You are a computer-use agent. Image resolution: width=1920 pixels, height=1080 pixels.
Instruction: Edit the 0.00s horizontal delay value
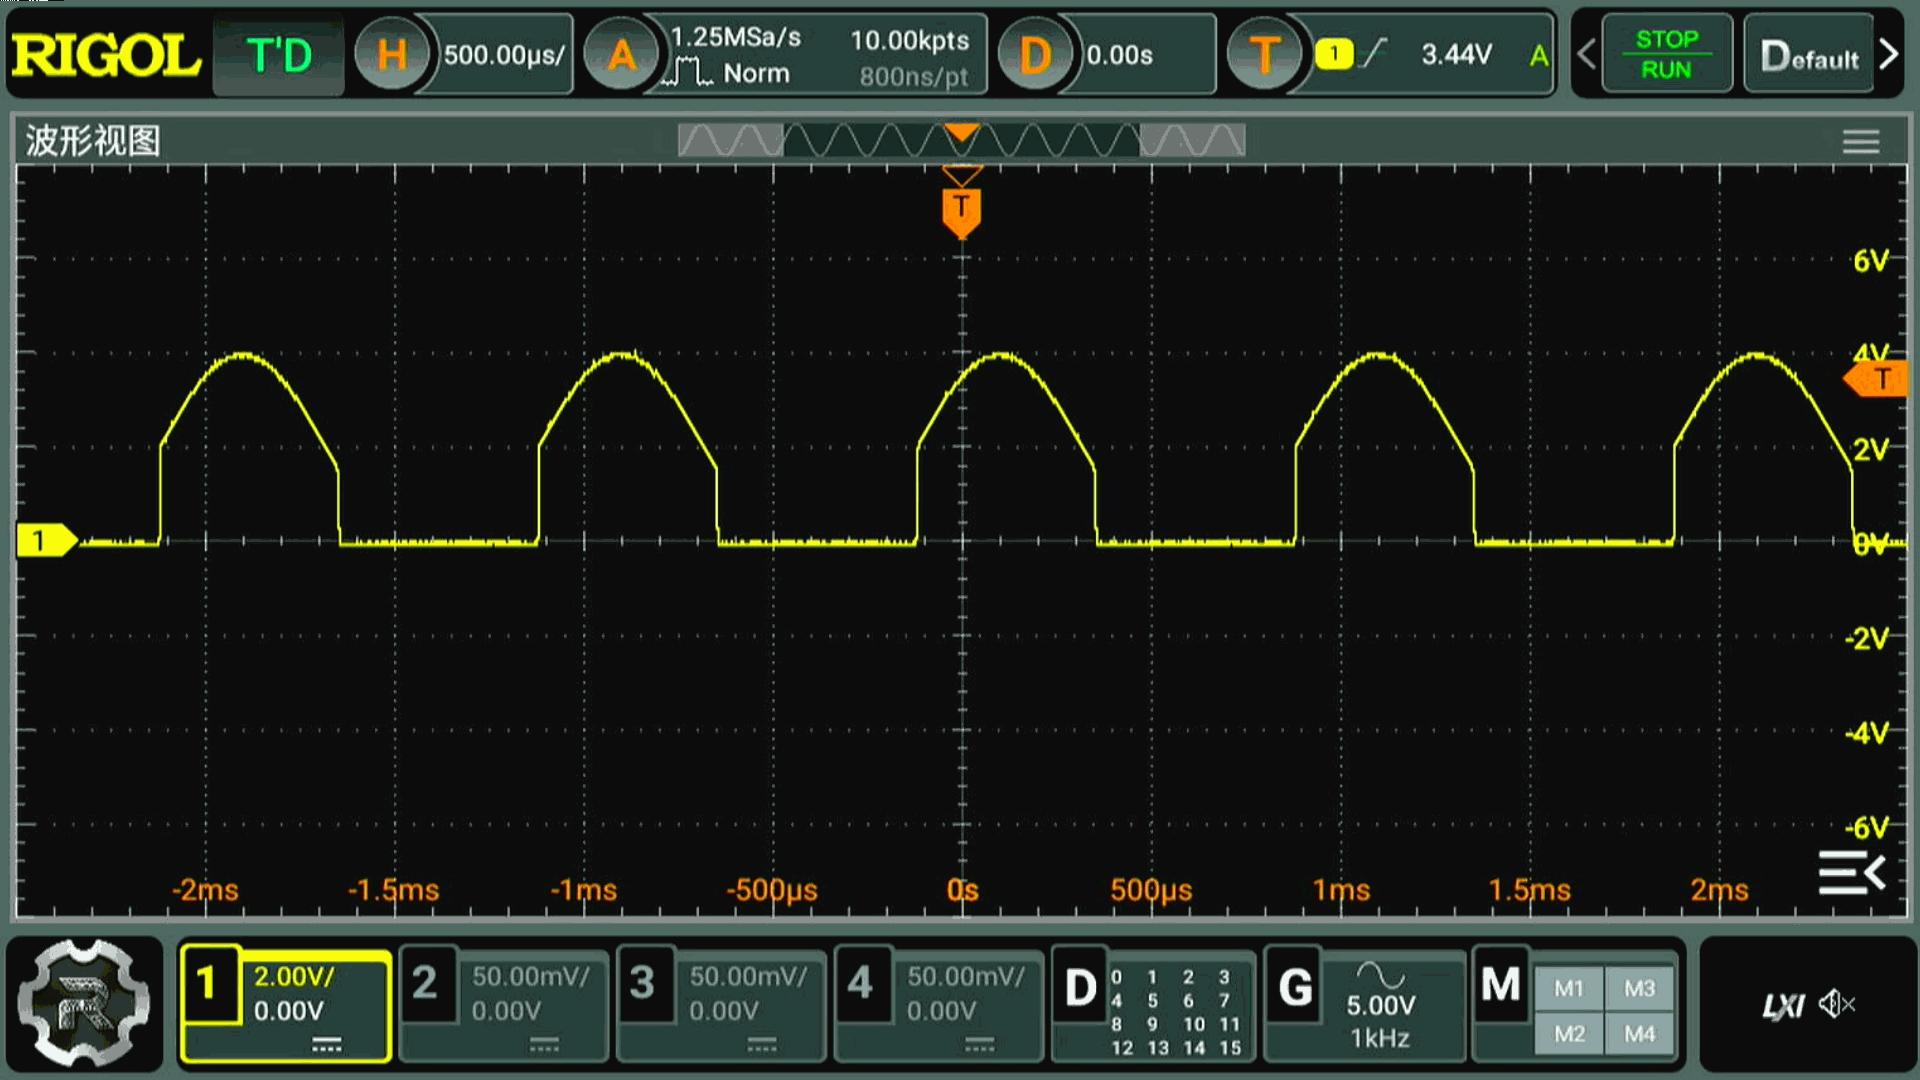[1119, 55]
